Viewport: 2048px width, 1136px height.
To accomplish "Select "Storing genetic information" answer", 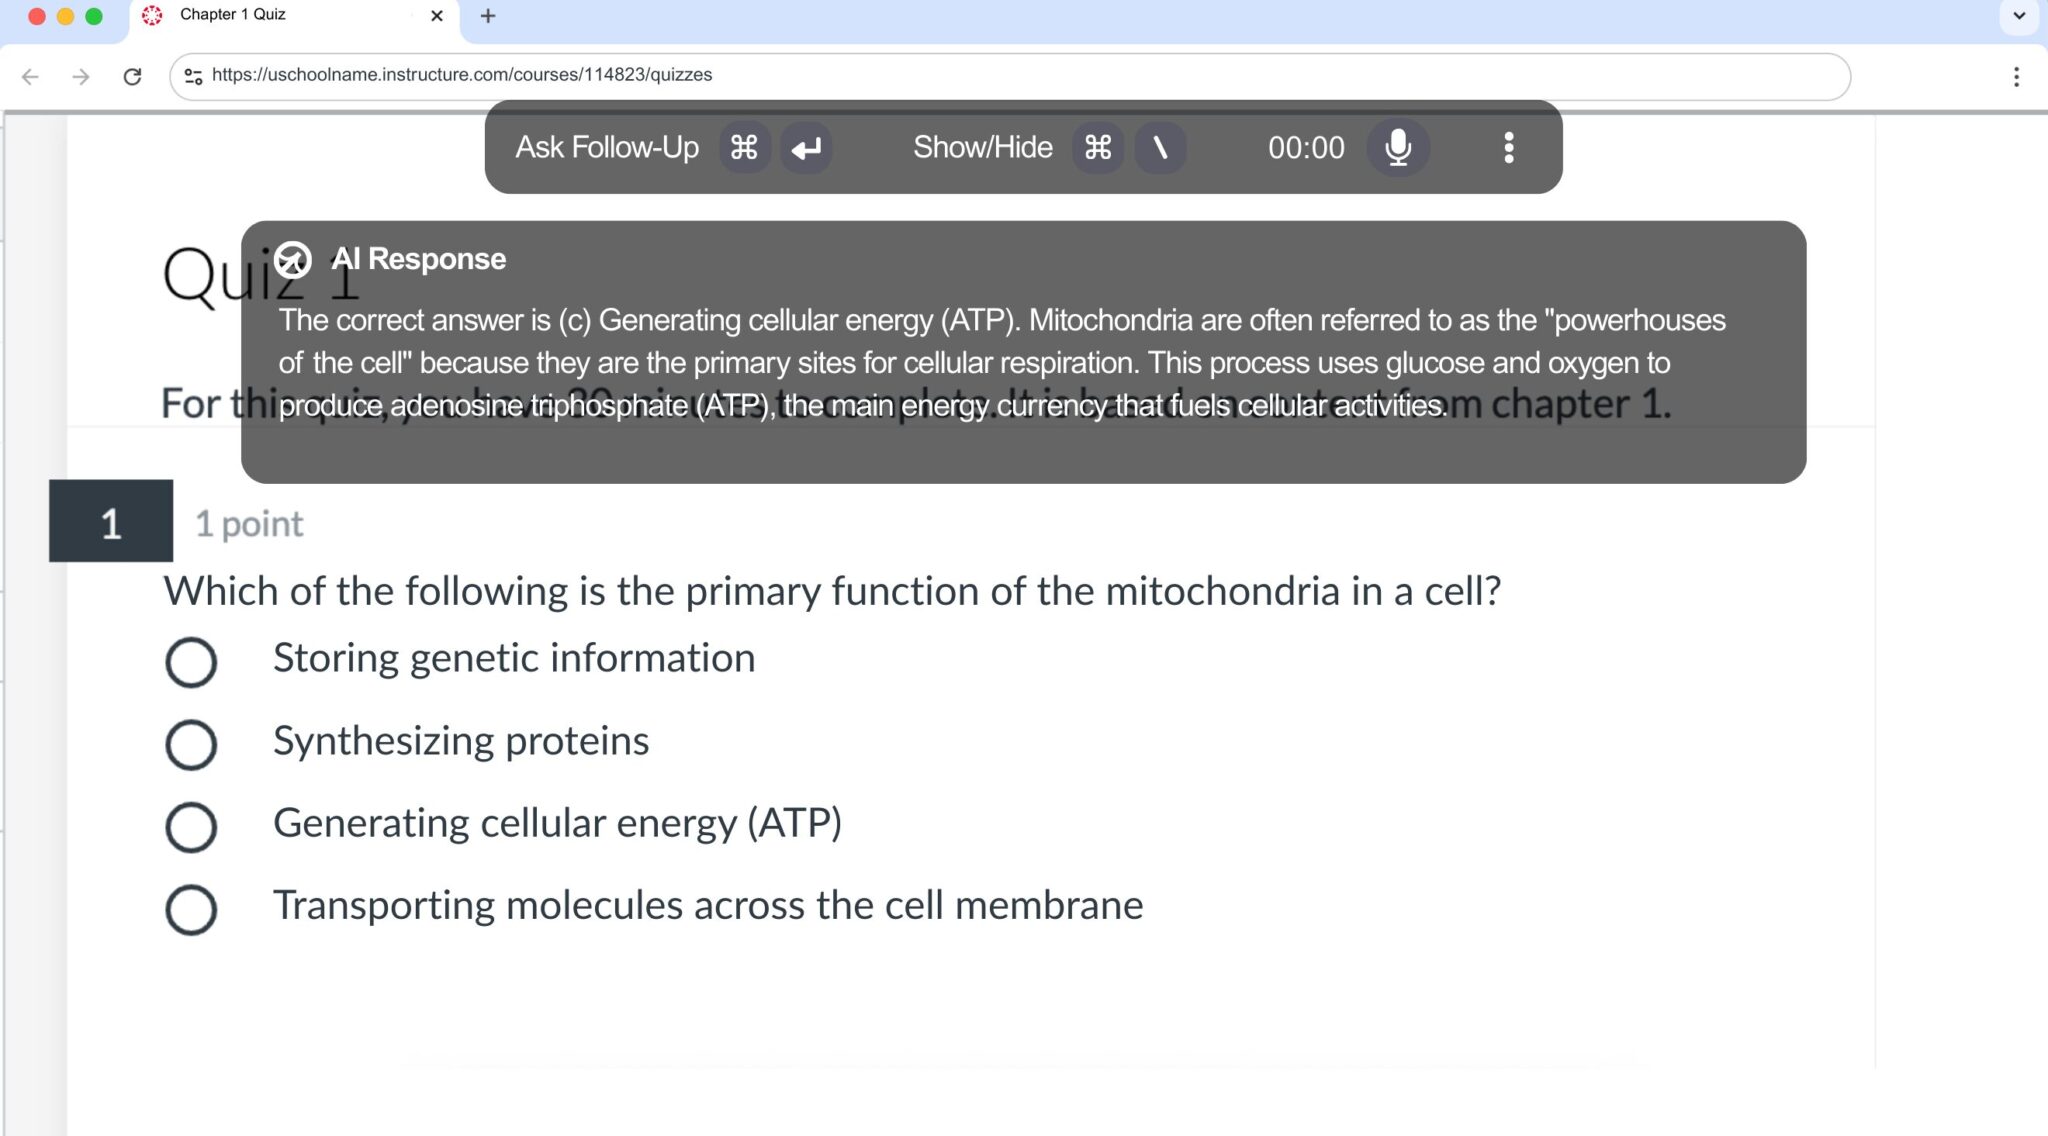I will [191, 662].
